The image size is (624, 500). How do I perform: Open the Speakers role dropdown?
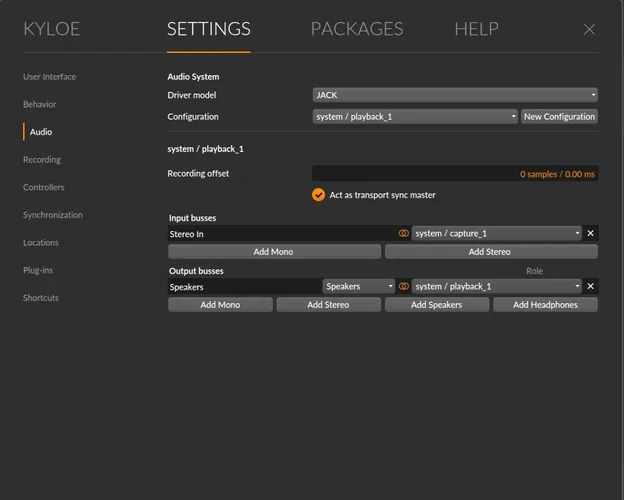click(359, 286)
